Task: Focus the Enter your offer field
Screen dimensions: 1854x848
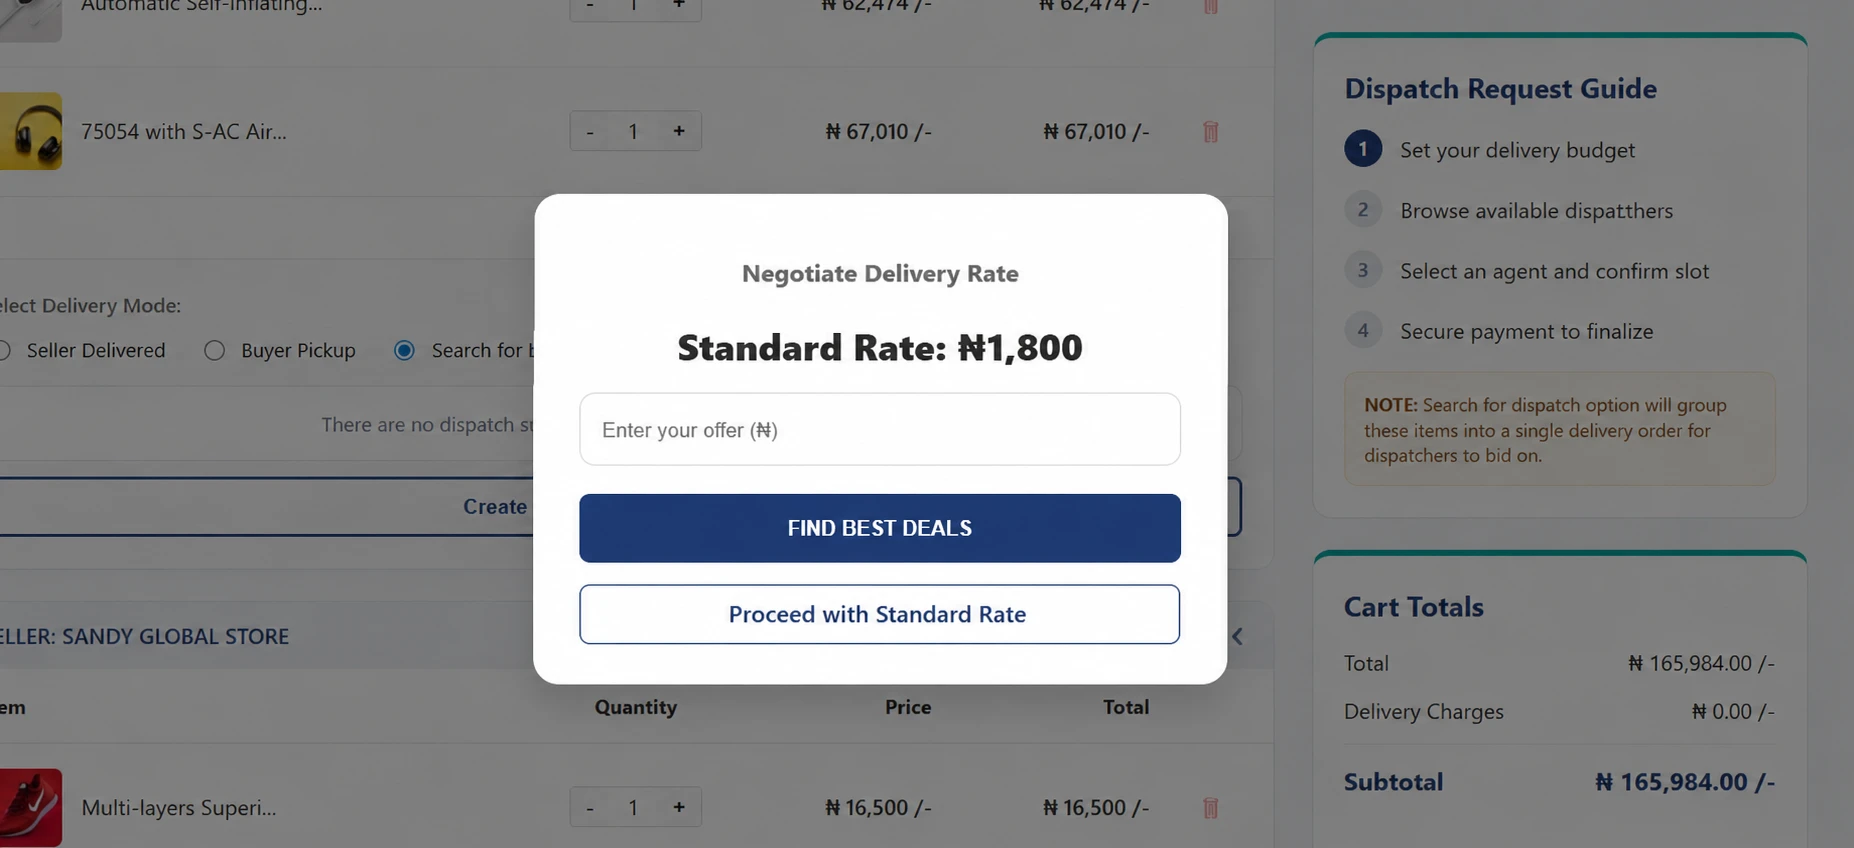Action: coord(880,429)
